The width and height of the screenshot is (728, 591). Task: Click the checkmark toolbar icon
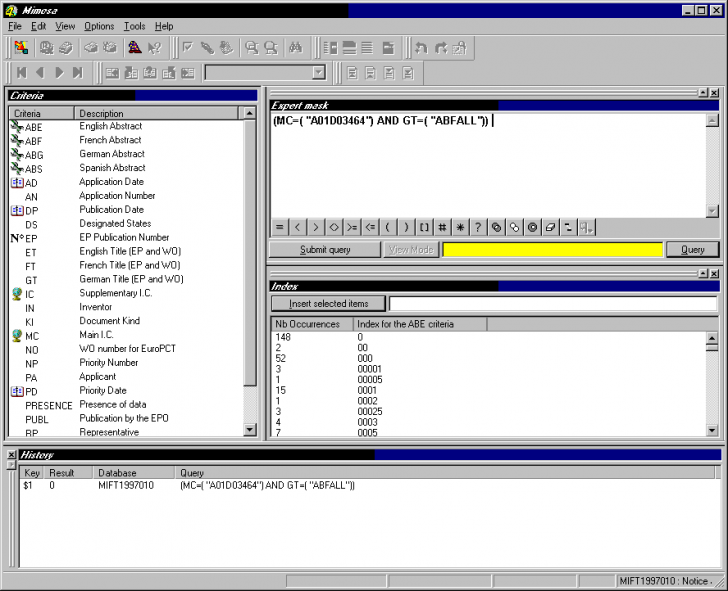pyautogui.click(x=188, y=48)
